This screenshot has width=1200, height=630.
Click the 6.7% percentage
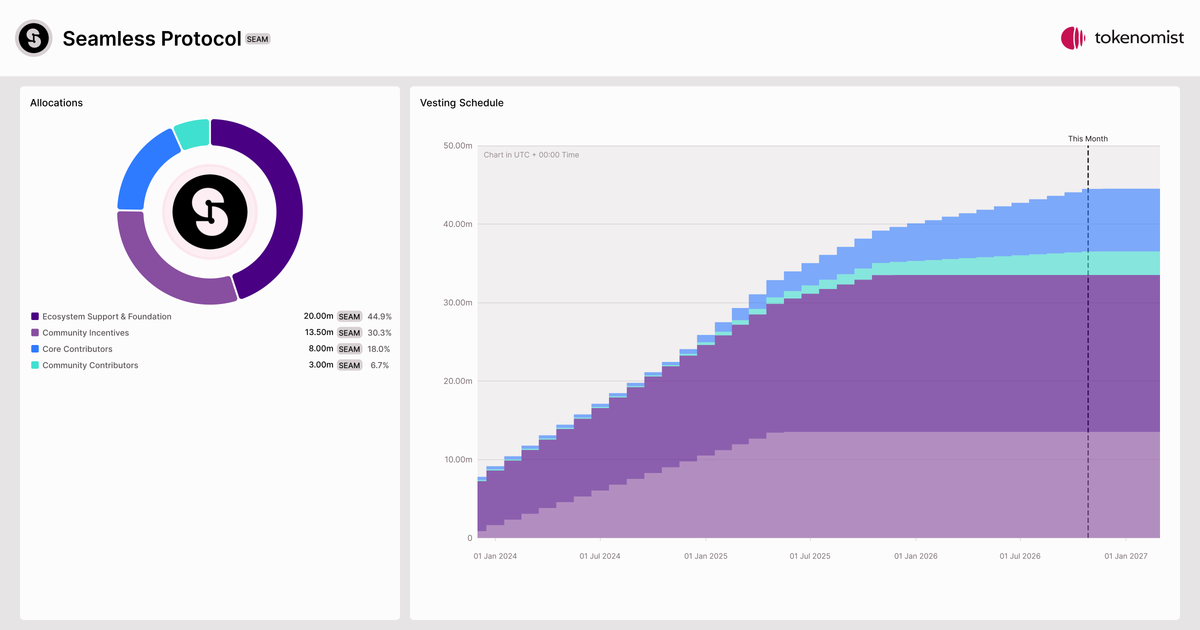click(x=379, y=365)
